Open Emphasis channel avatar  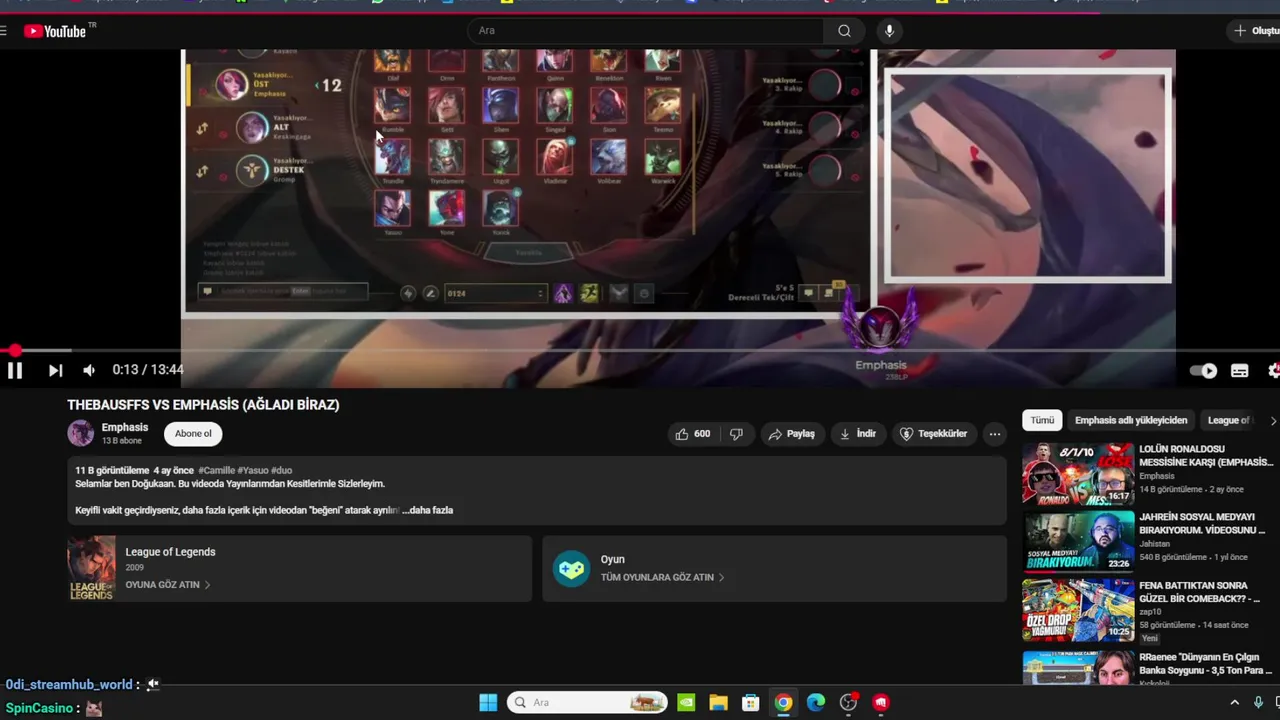[x=80, y=433]
